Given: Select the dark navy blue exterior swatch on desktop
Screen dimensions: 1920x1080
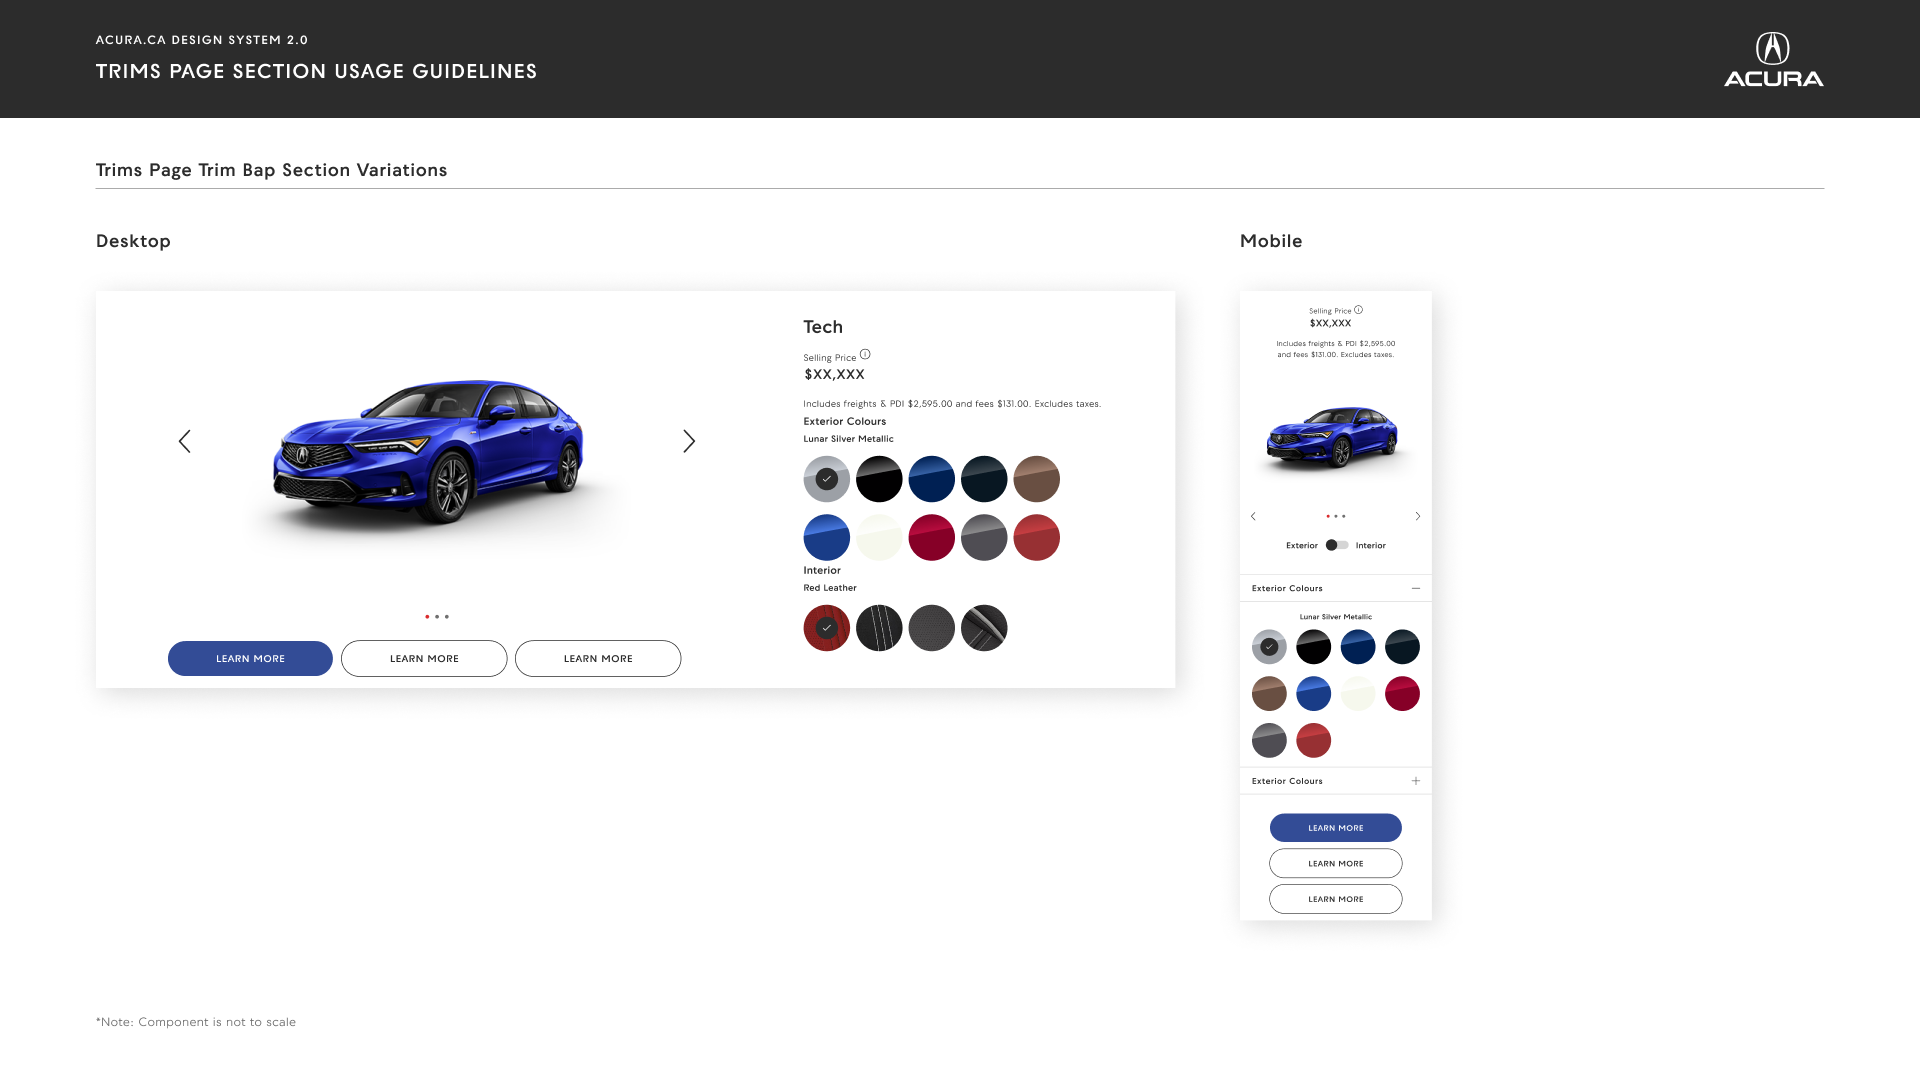Looking at the screenshot, I should pyautogui.click(x=932, y=479).
